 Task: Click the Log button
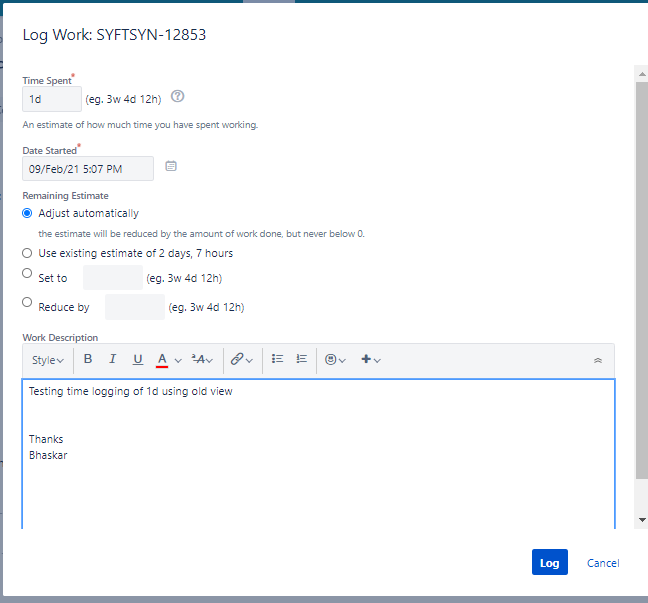point(550,562)
